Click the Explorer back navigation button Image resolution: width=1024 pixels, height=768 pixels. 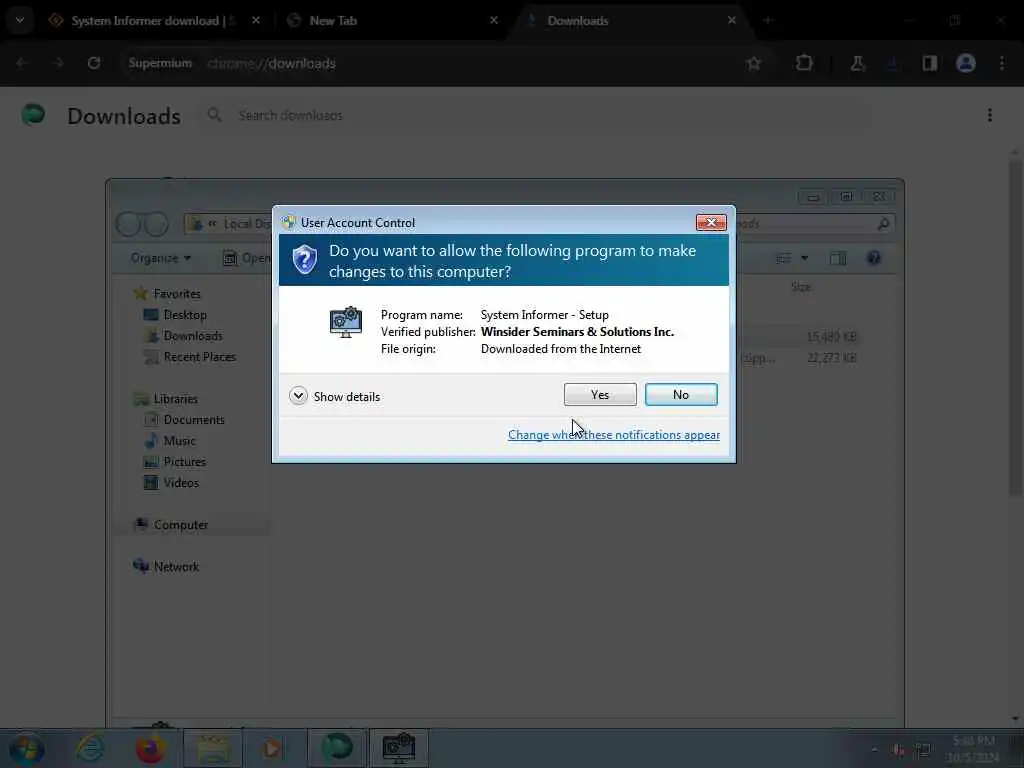click(x=129, y=224)
